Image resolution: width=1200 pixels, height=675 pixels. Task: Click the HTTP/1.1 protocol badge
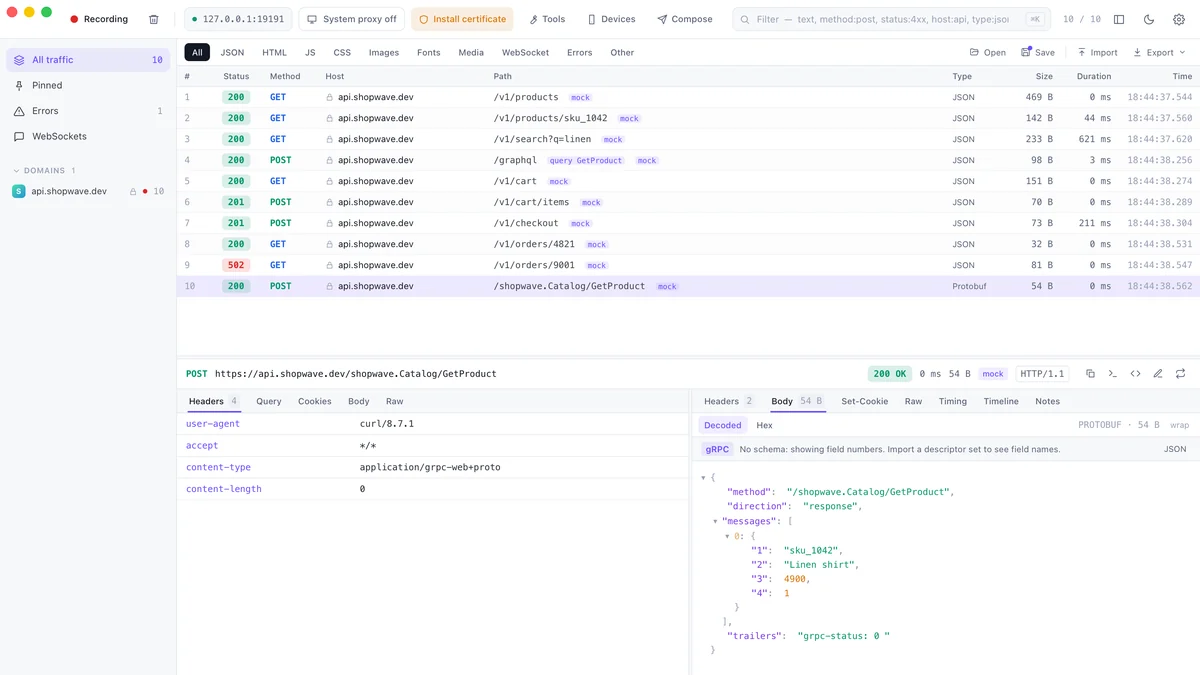1042,374
